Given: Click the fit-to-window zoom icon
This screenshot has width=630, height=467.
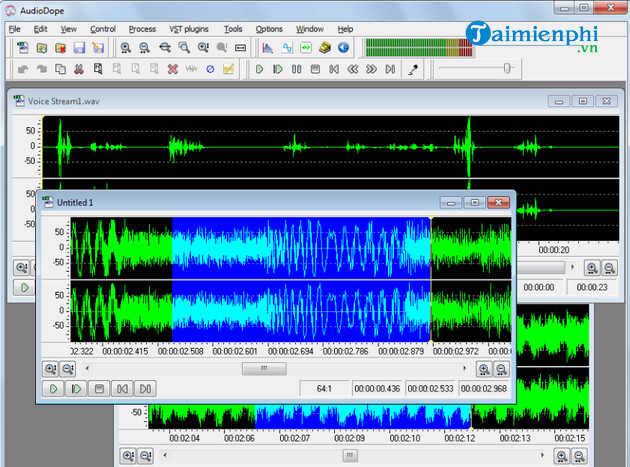Looking at the screenshot, I should click(x=240, y=48).
